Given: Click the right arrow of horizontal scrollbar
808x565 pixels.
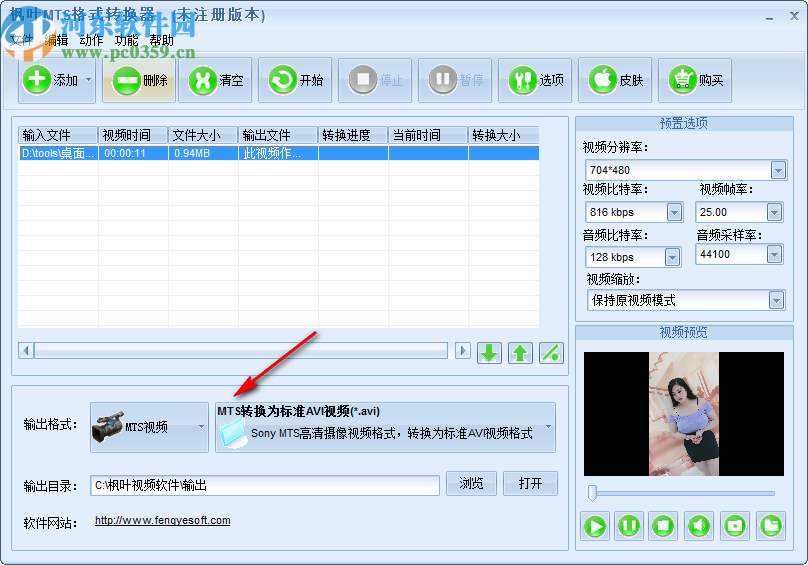Looking at the screenshot, I should [463, 351].
